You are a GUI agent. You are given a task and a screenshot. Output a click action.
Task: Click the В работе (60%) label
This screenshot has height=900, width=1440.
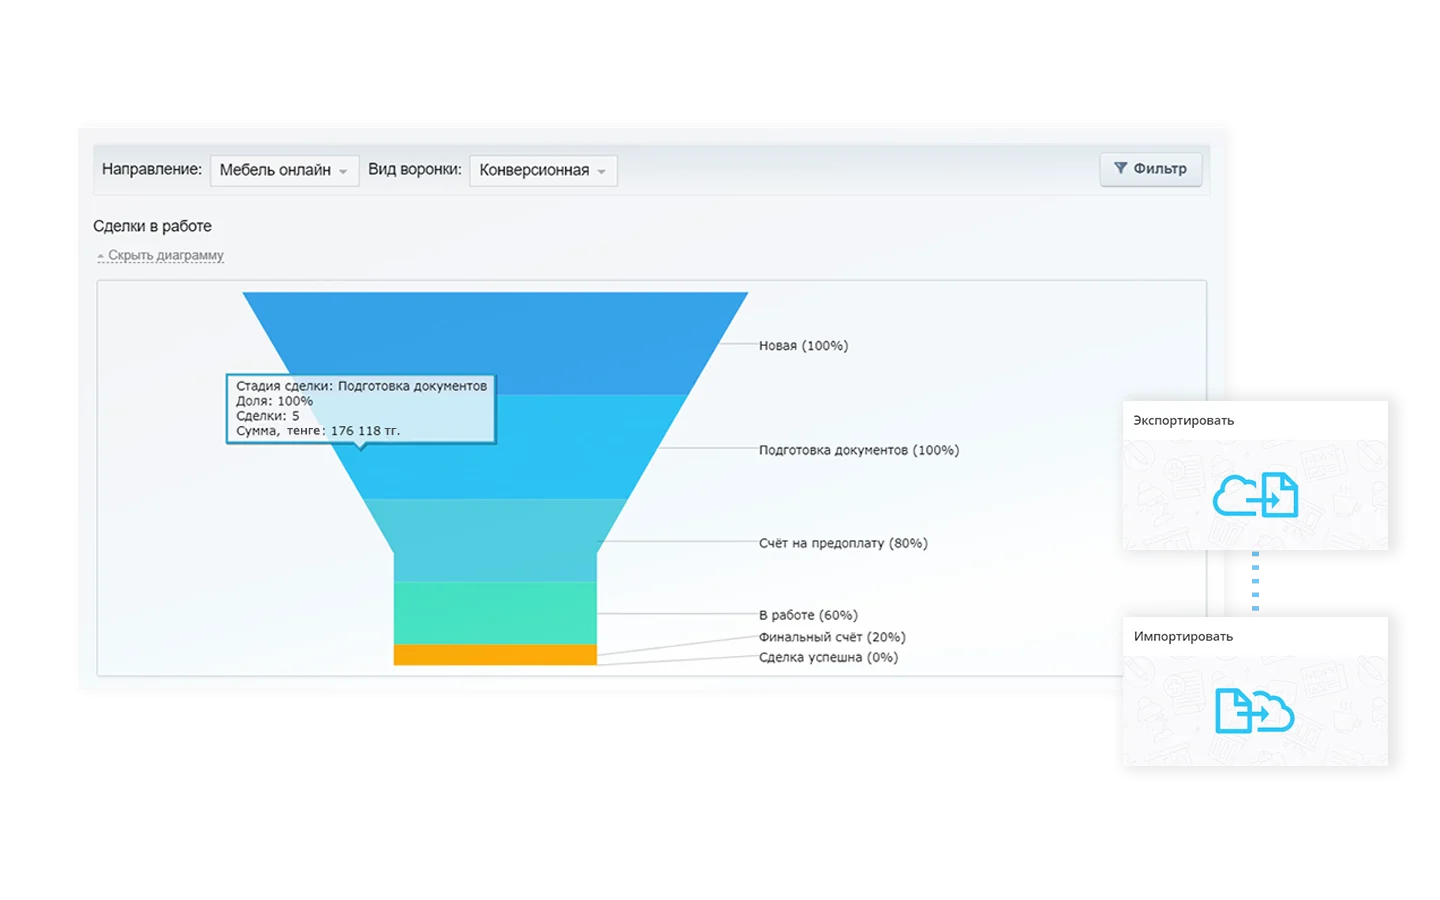(808, 616)
